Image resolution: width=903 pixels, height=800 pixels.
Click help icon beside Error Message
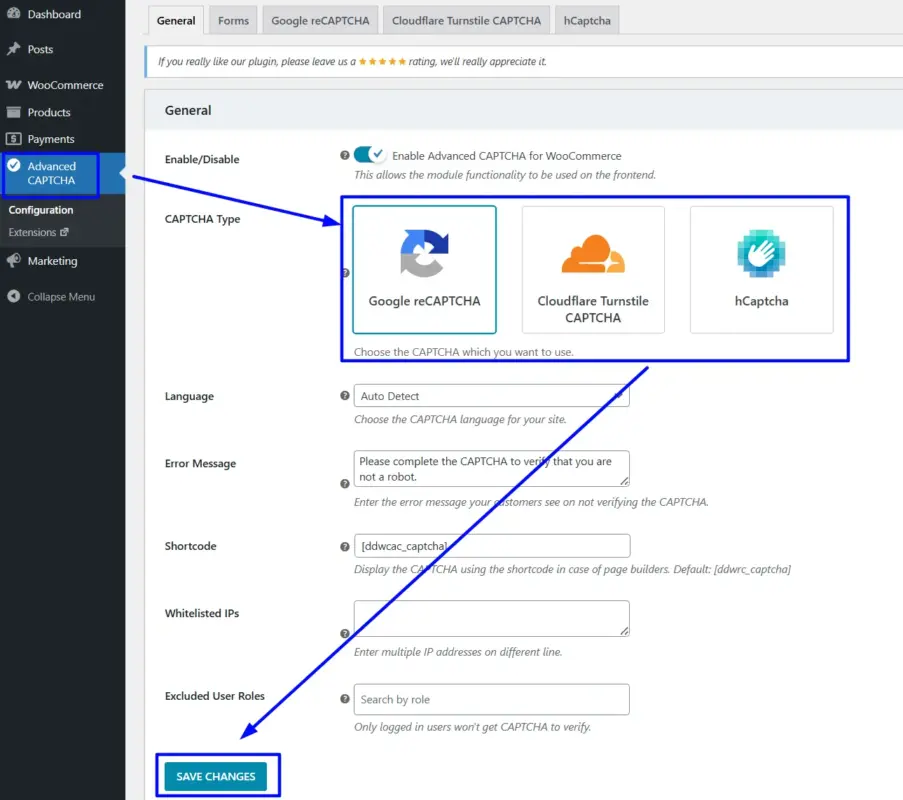coord(344,484)
